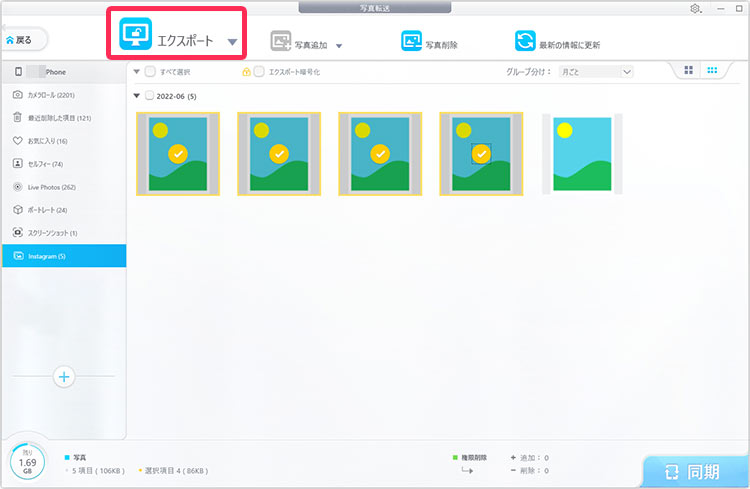
Task: Switch to small grid view icon
Action: point(712,71)
